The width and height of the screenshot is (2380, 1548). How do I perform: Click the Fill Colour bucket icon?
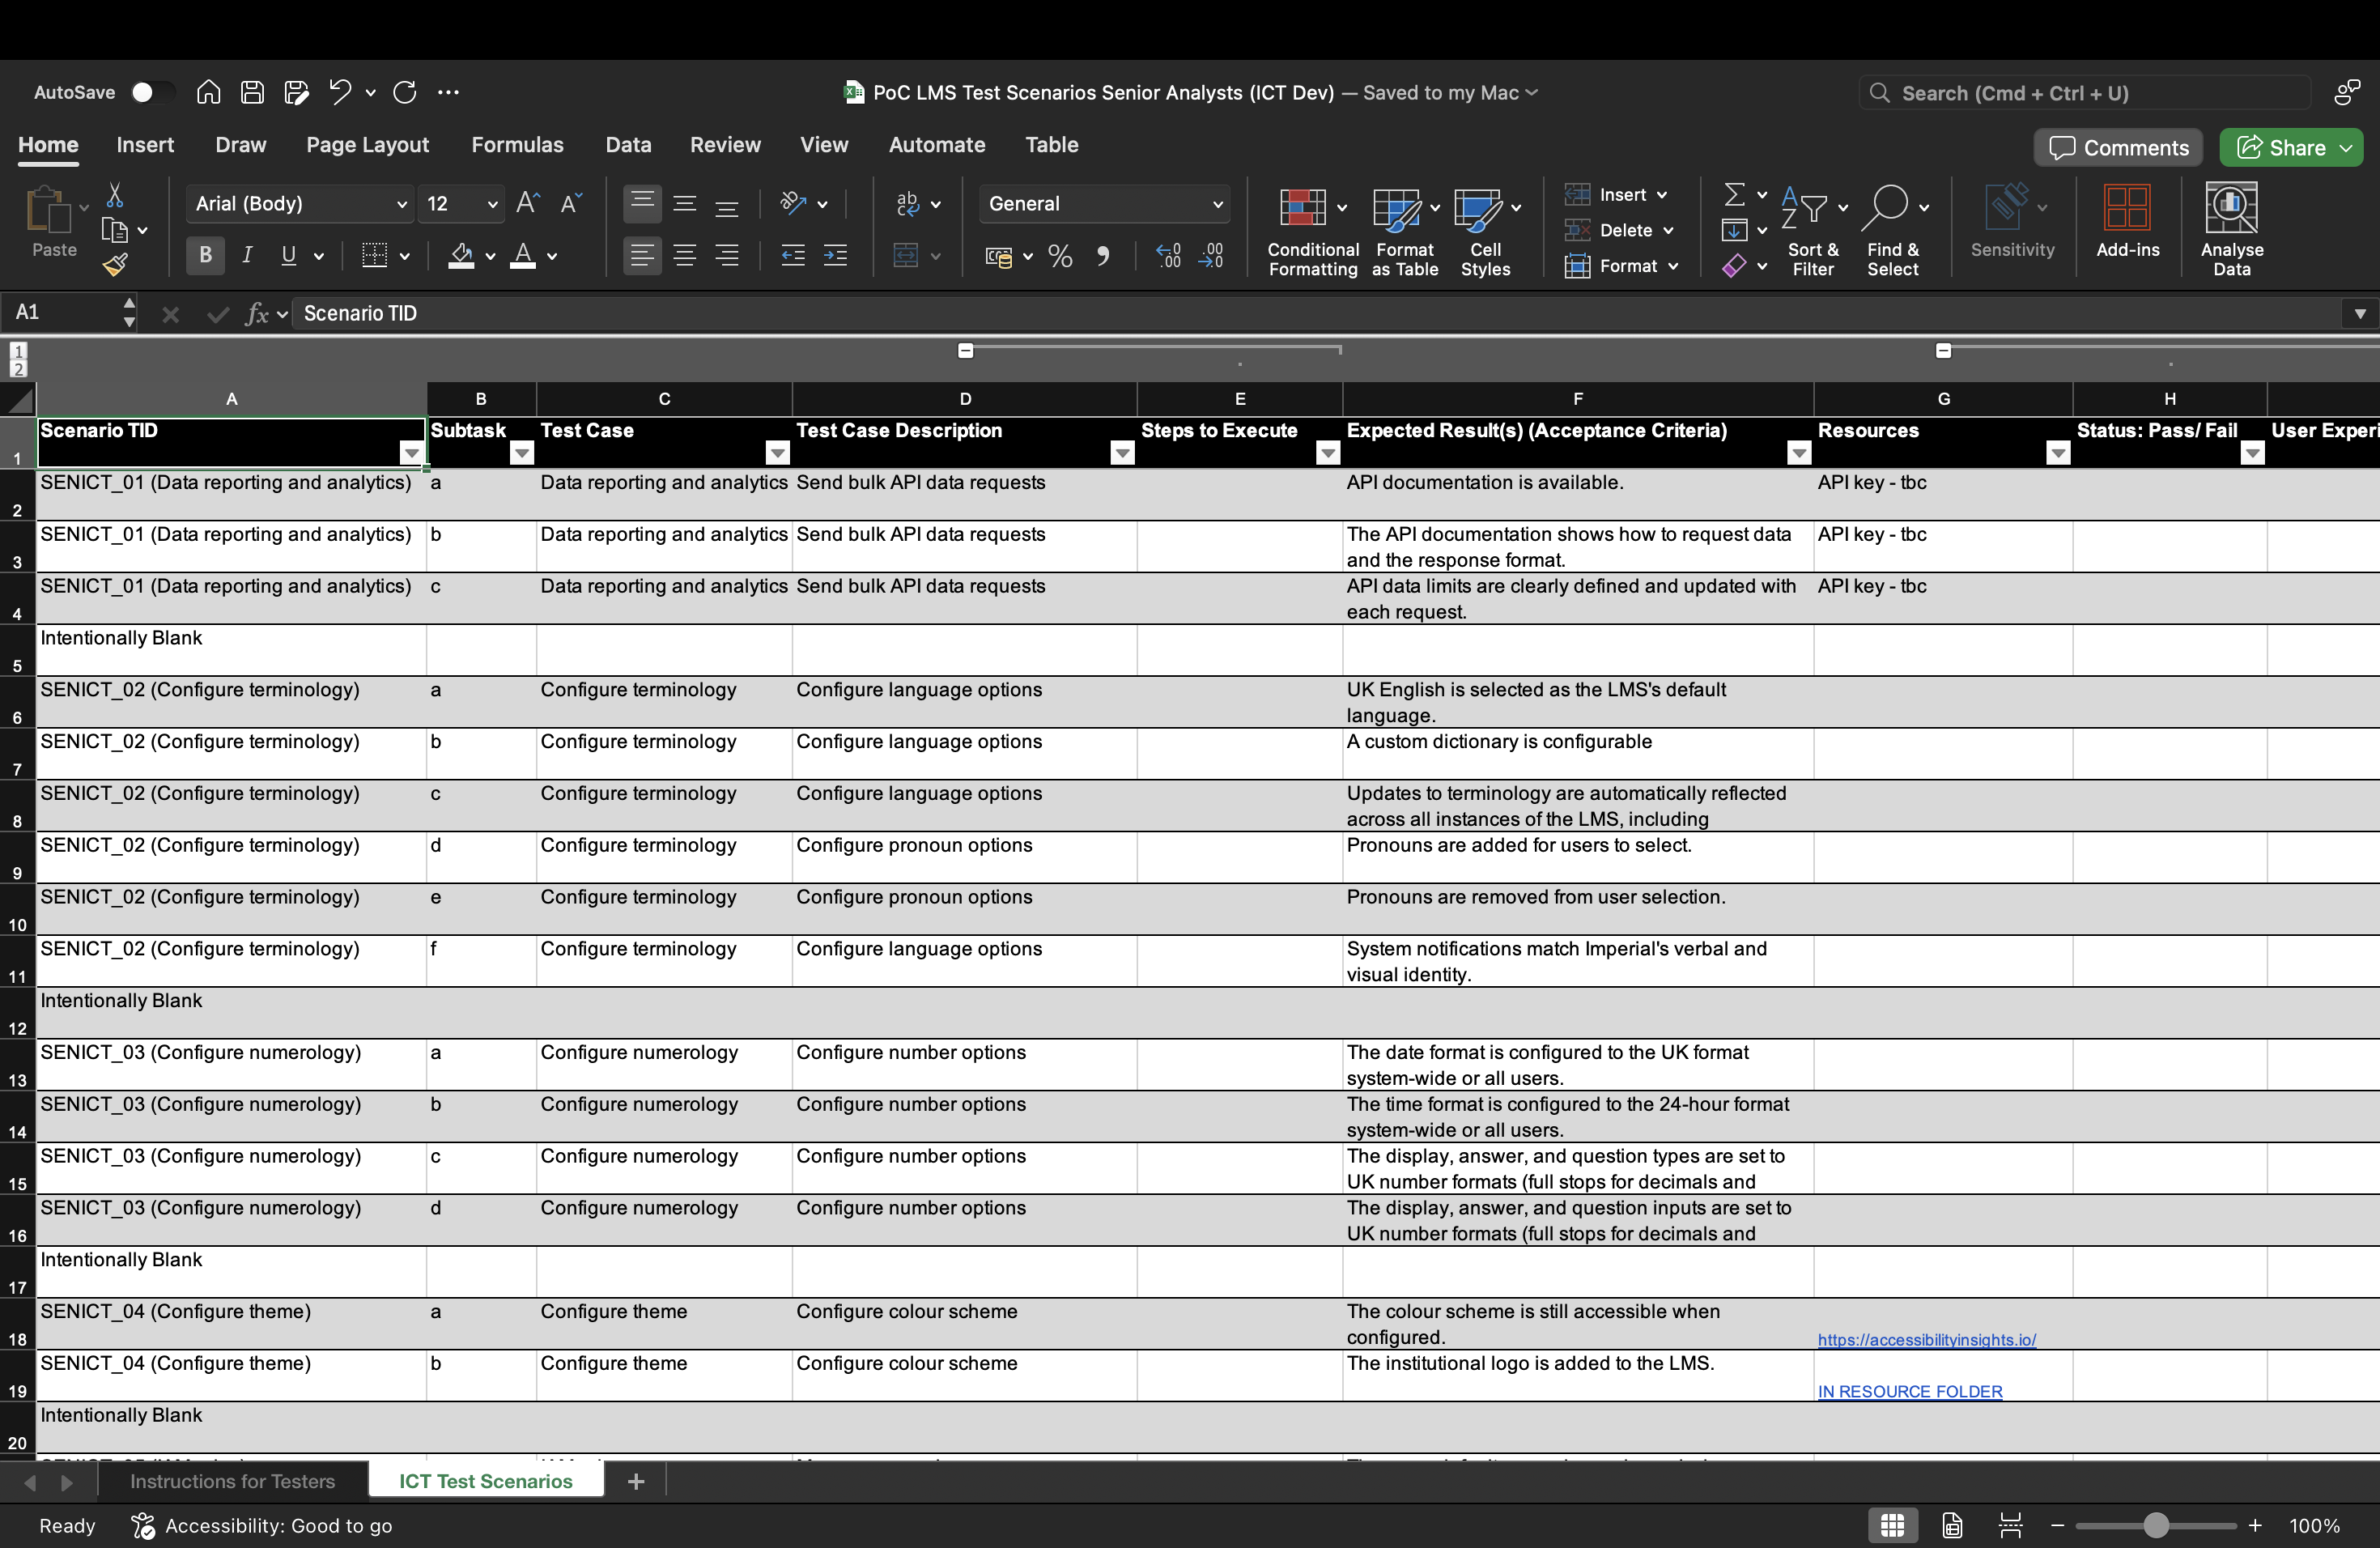(x=461, y=255)
